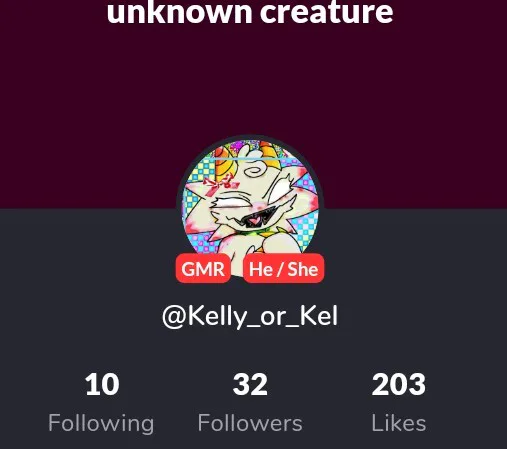The width and height of the screenshot is (507, 449).
Task: Tap the He / She pronoun badge
Action: [x=283, y=268]
